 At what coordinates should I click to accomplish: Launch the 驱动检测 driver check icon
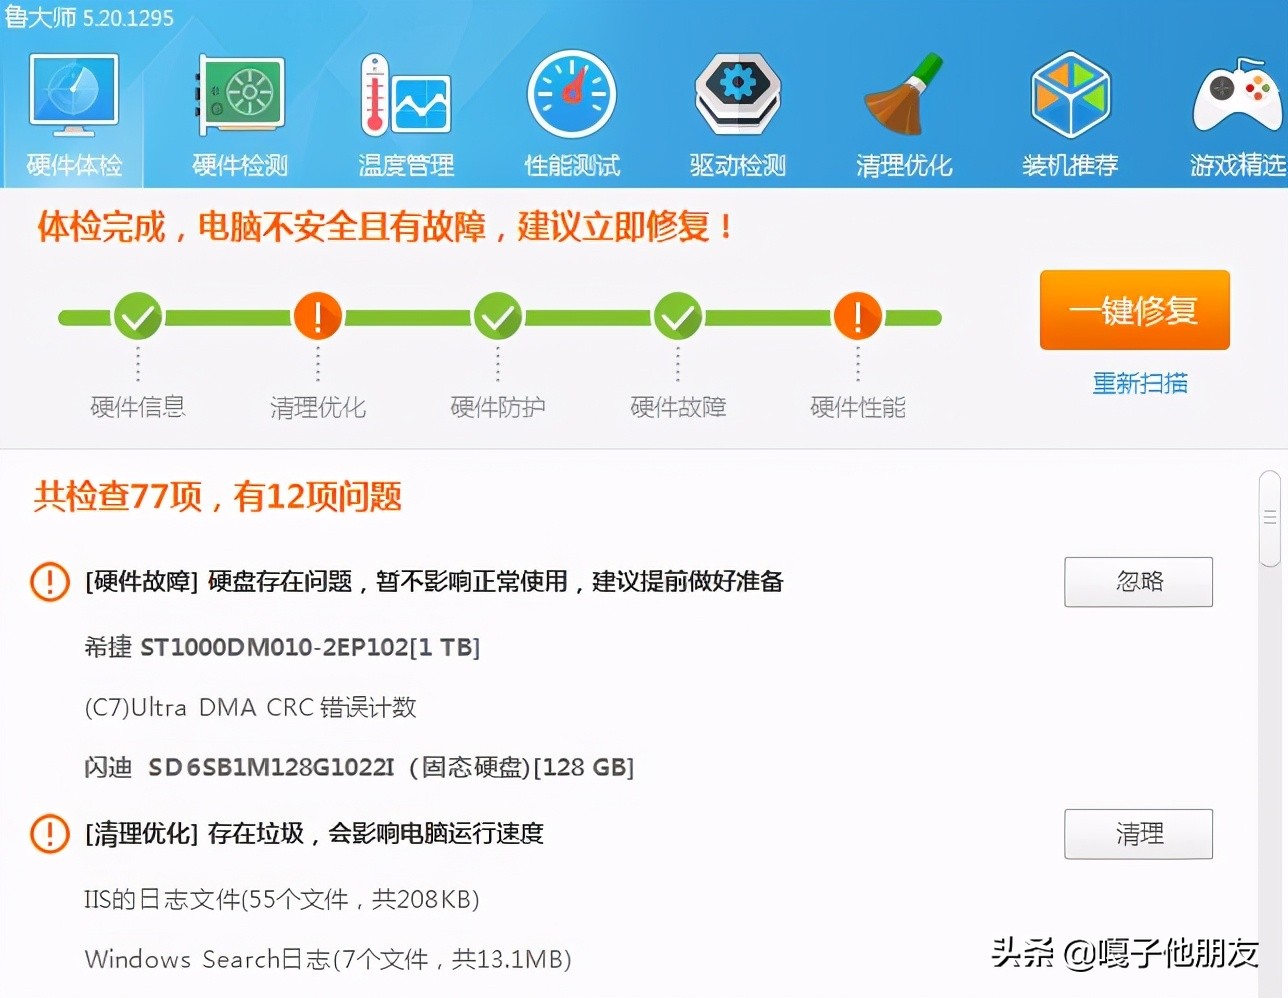click(737, 93)
